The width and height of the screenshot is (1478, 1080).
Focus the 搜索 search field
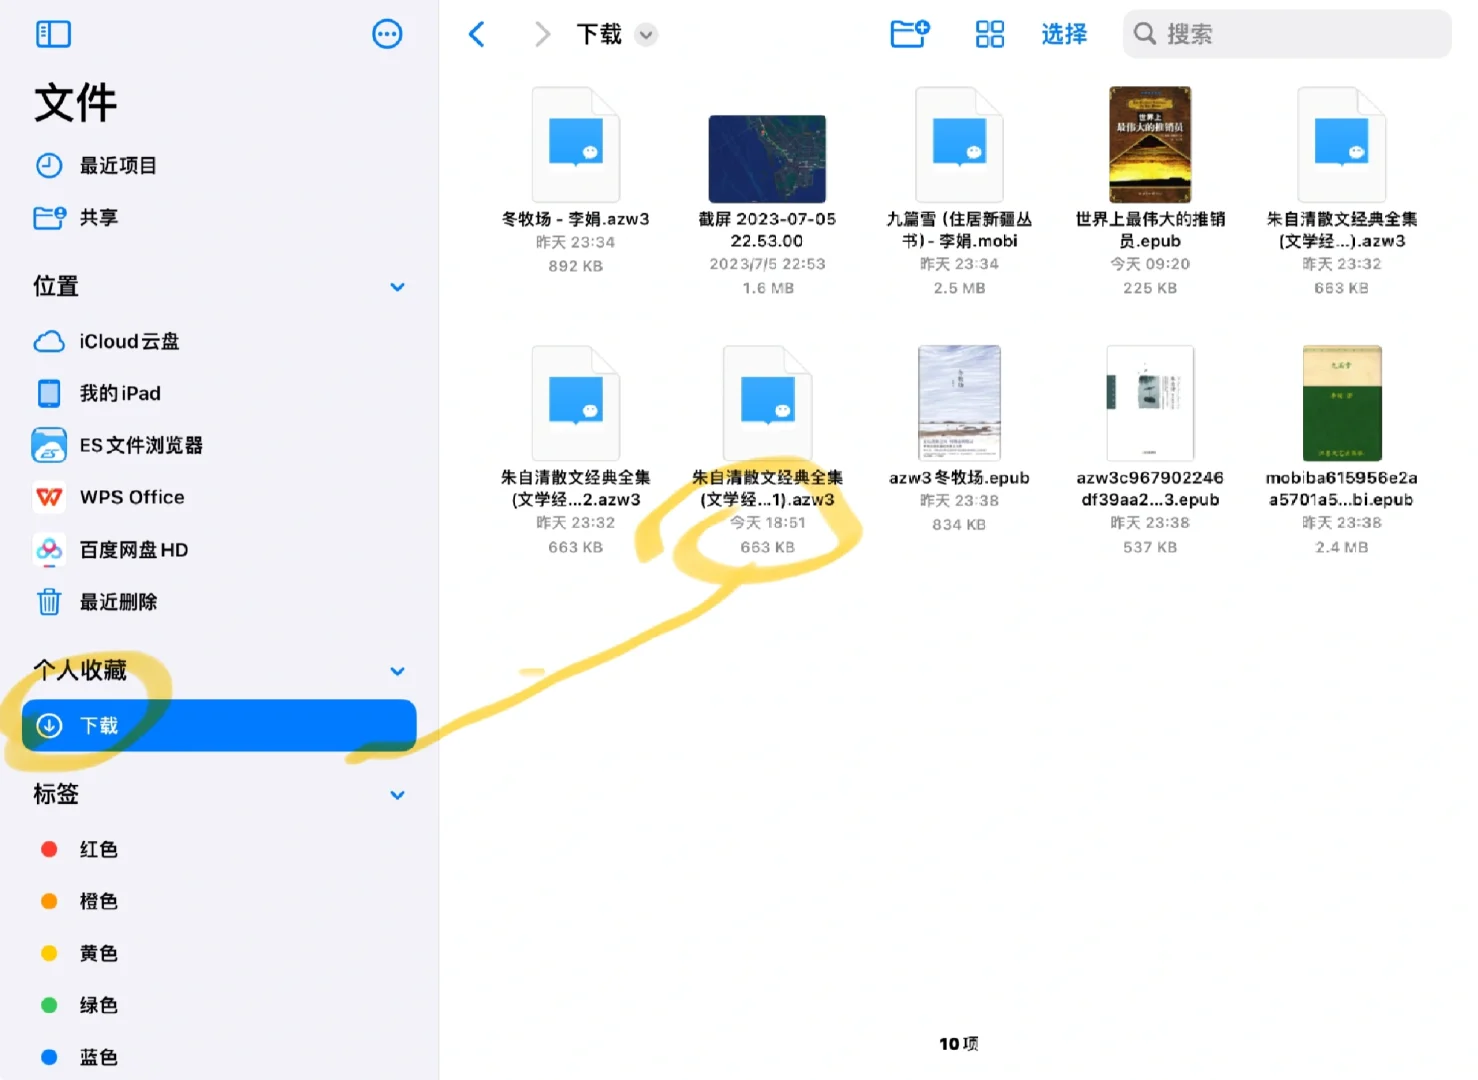(x=1287, y=34)
